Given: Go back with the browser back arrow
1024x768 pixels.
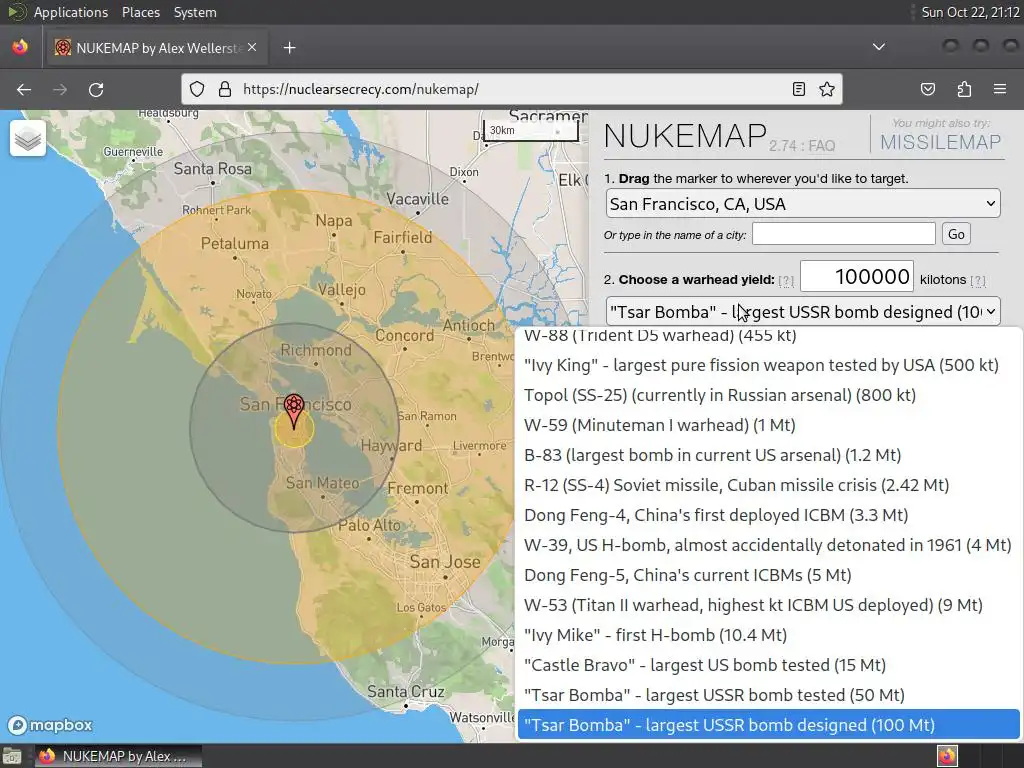Looking at the screenshot, I should 24,89.
